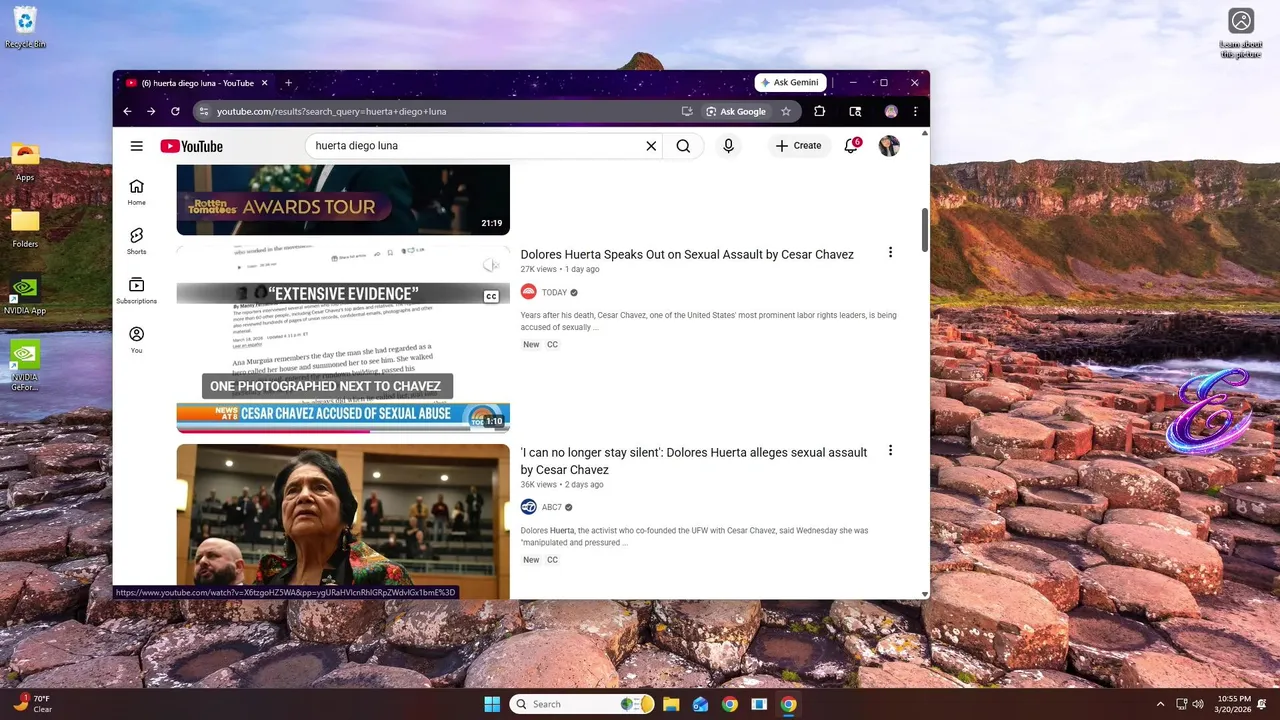Click '36K views • 2 days ago' text
1280x720 pixels.
click(x=562, y=485)
